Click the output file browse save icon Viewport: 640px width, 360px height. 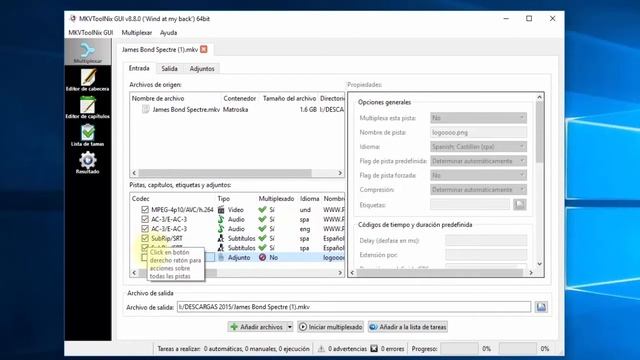(x=541, y=307)
